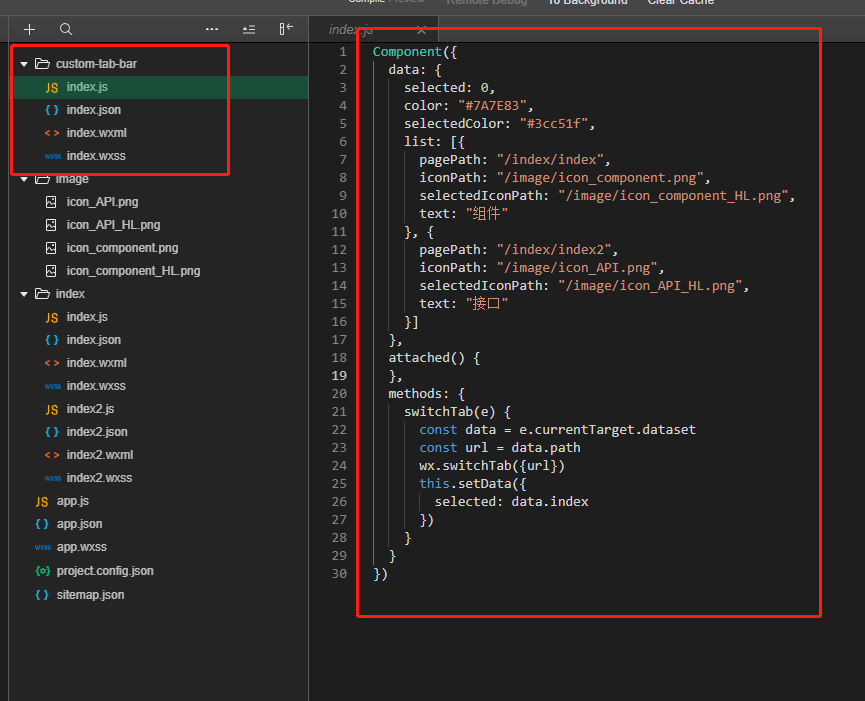
Task: Open the index2.wxss file
Action: point(99,478)
